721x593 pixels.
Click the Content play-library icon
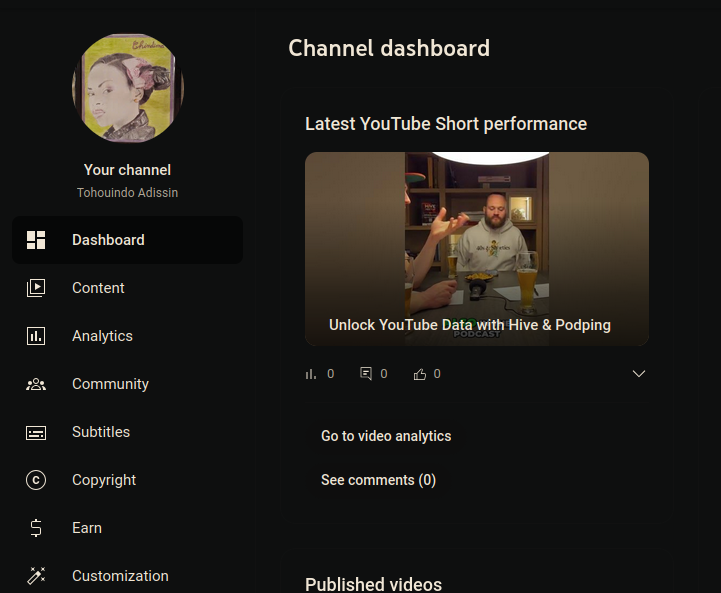pyautogui.click(x=36, y=288)
